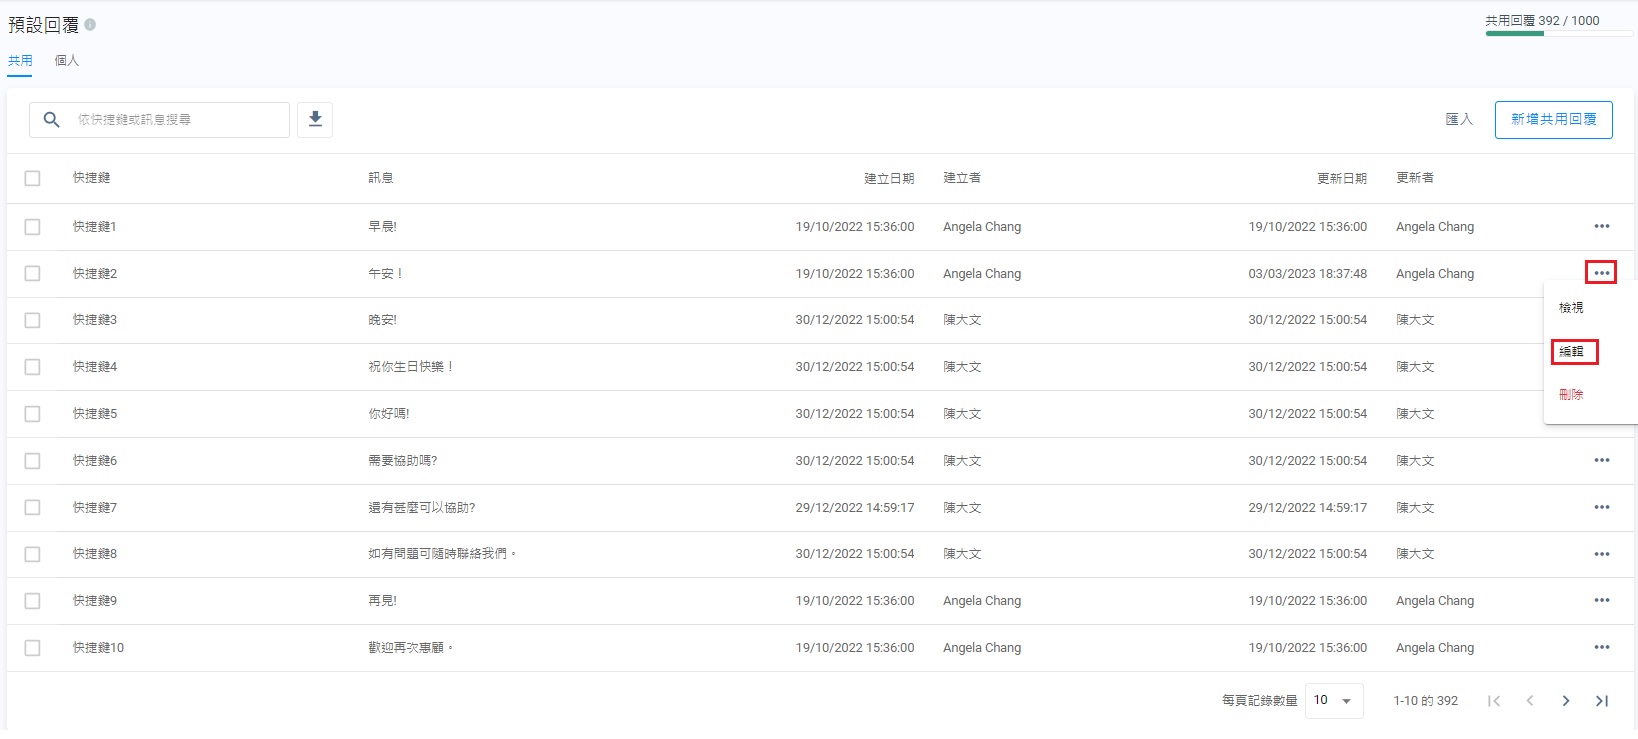
Task: Click the search magnifier icon
Action: 52,120
